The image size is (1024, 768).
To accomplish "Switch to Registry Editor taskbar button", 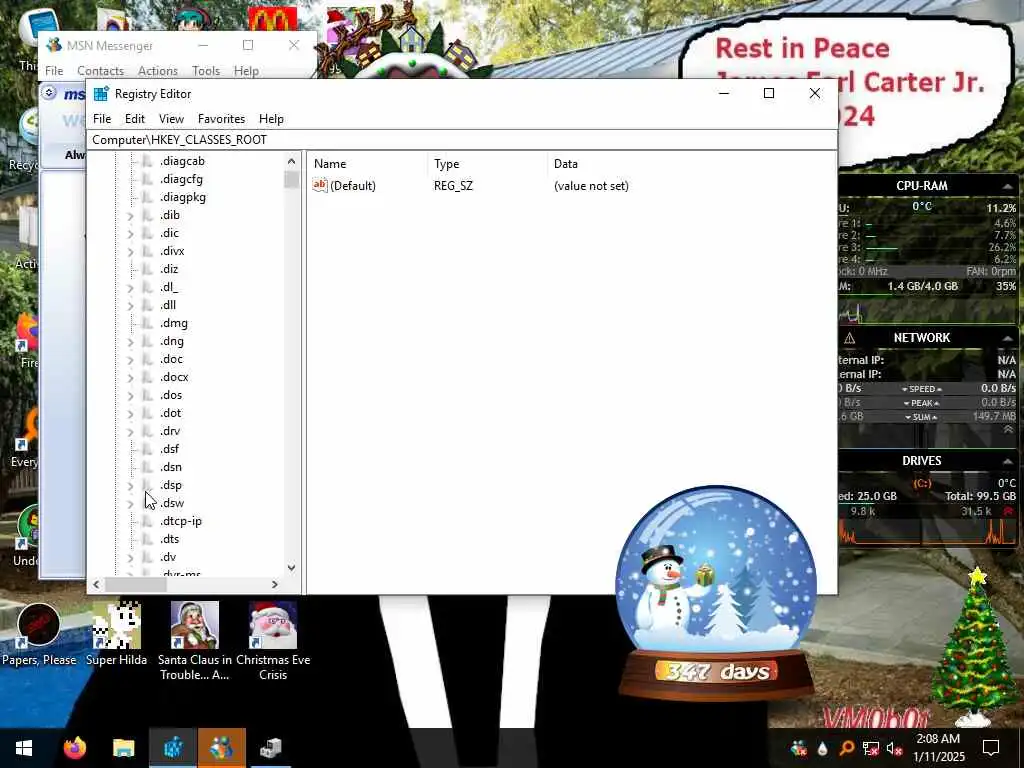I will (173, 748).
